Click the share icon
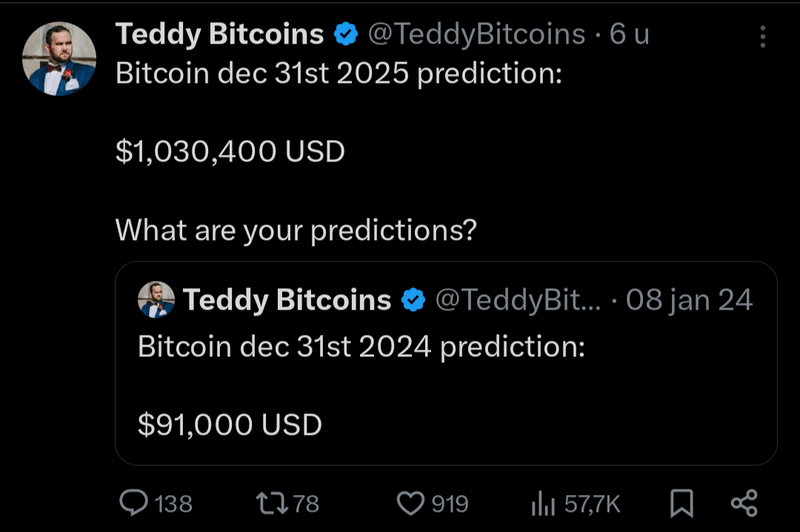The height and width of the screenshot is (532, 800). click(x=744, y=502)
